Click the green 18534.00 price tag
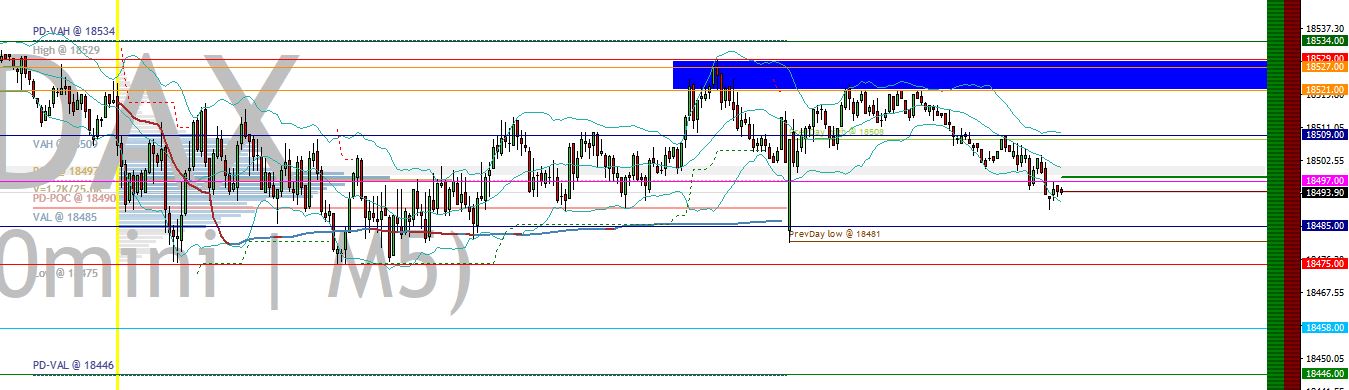 (1324, 41)
